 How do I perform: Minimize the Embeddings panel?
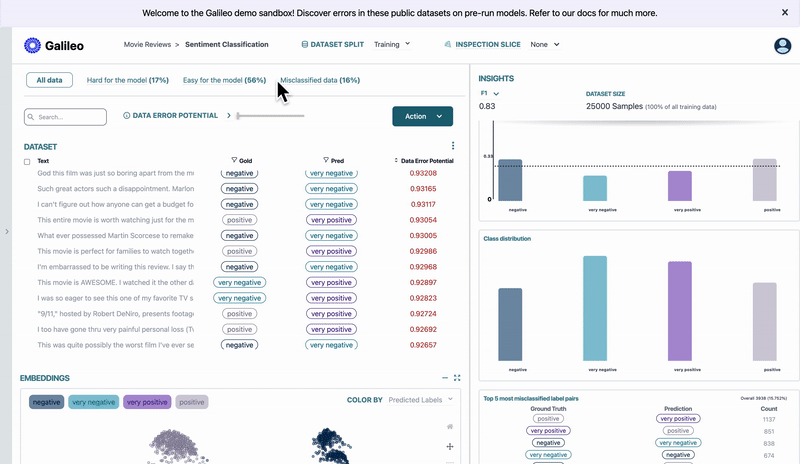point(445,378)
